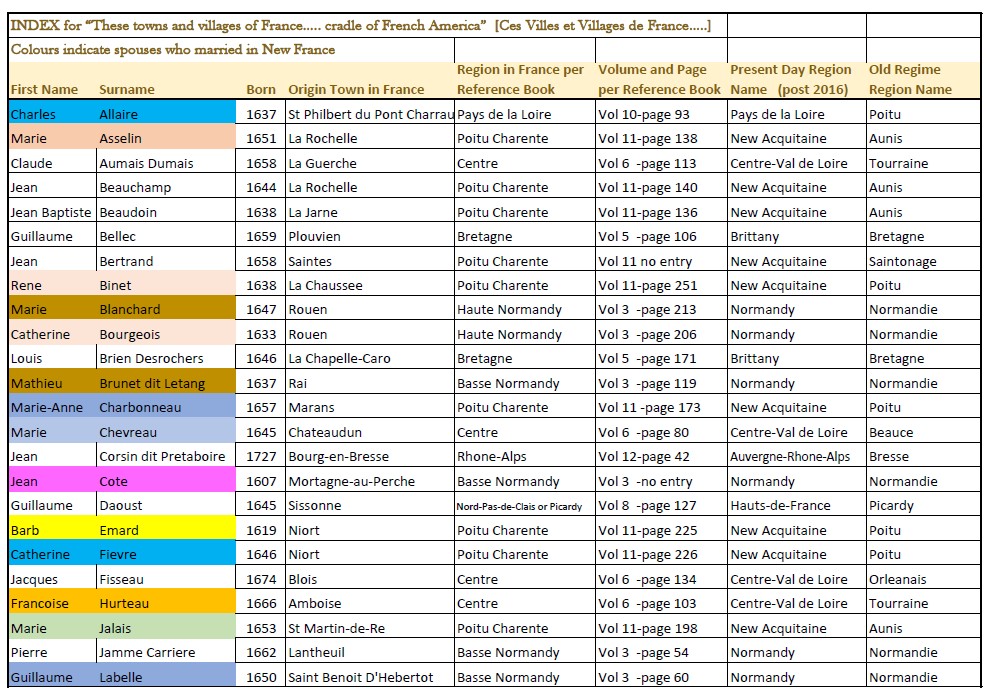Click origin town 'Mortagne-au-Perche'
990x697 pixels.
pyautogui.click(x=352, y=481)
